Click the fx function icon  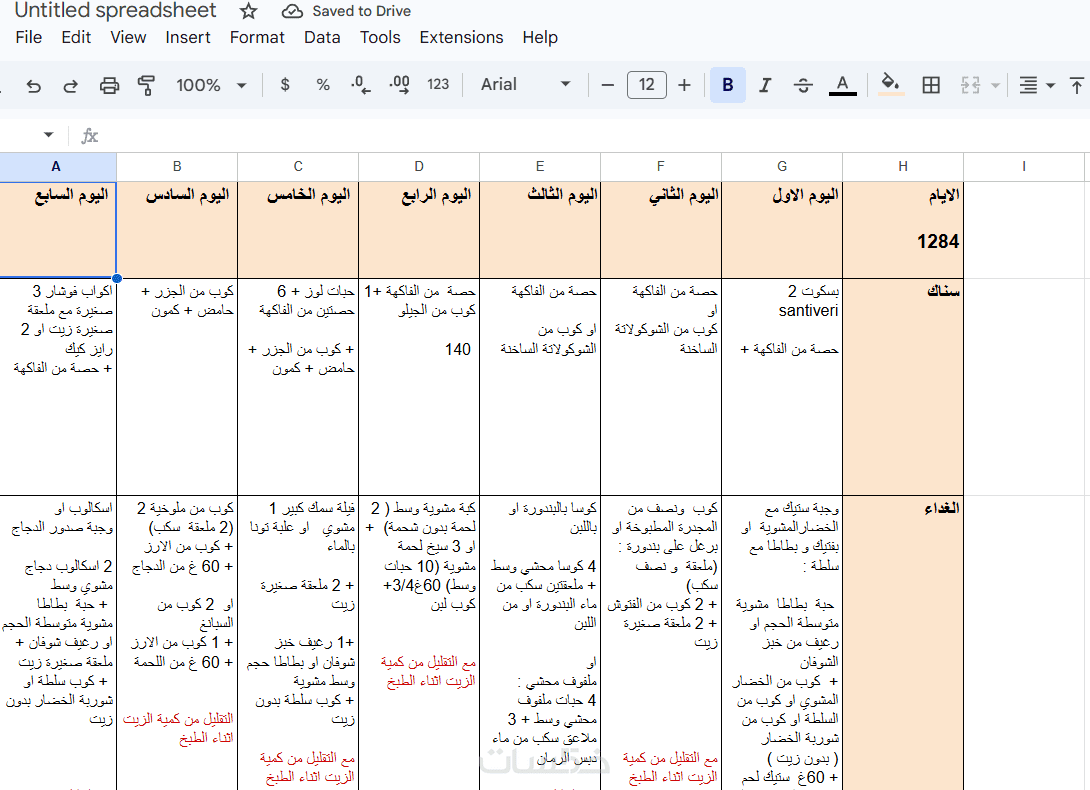click(90, 136)
